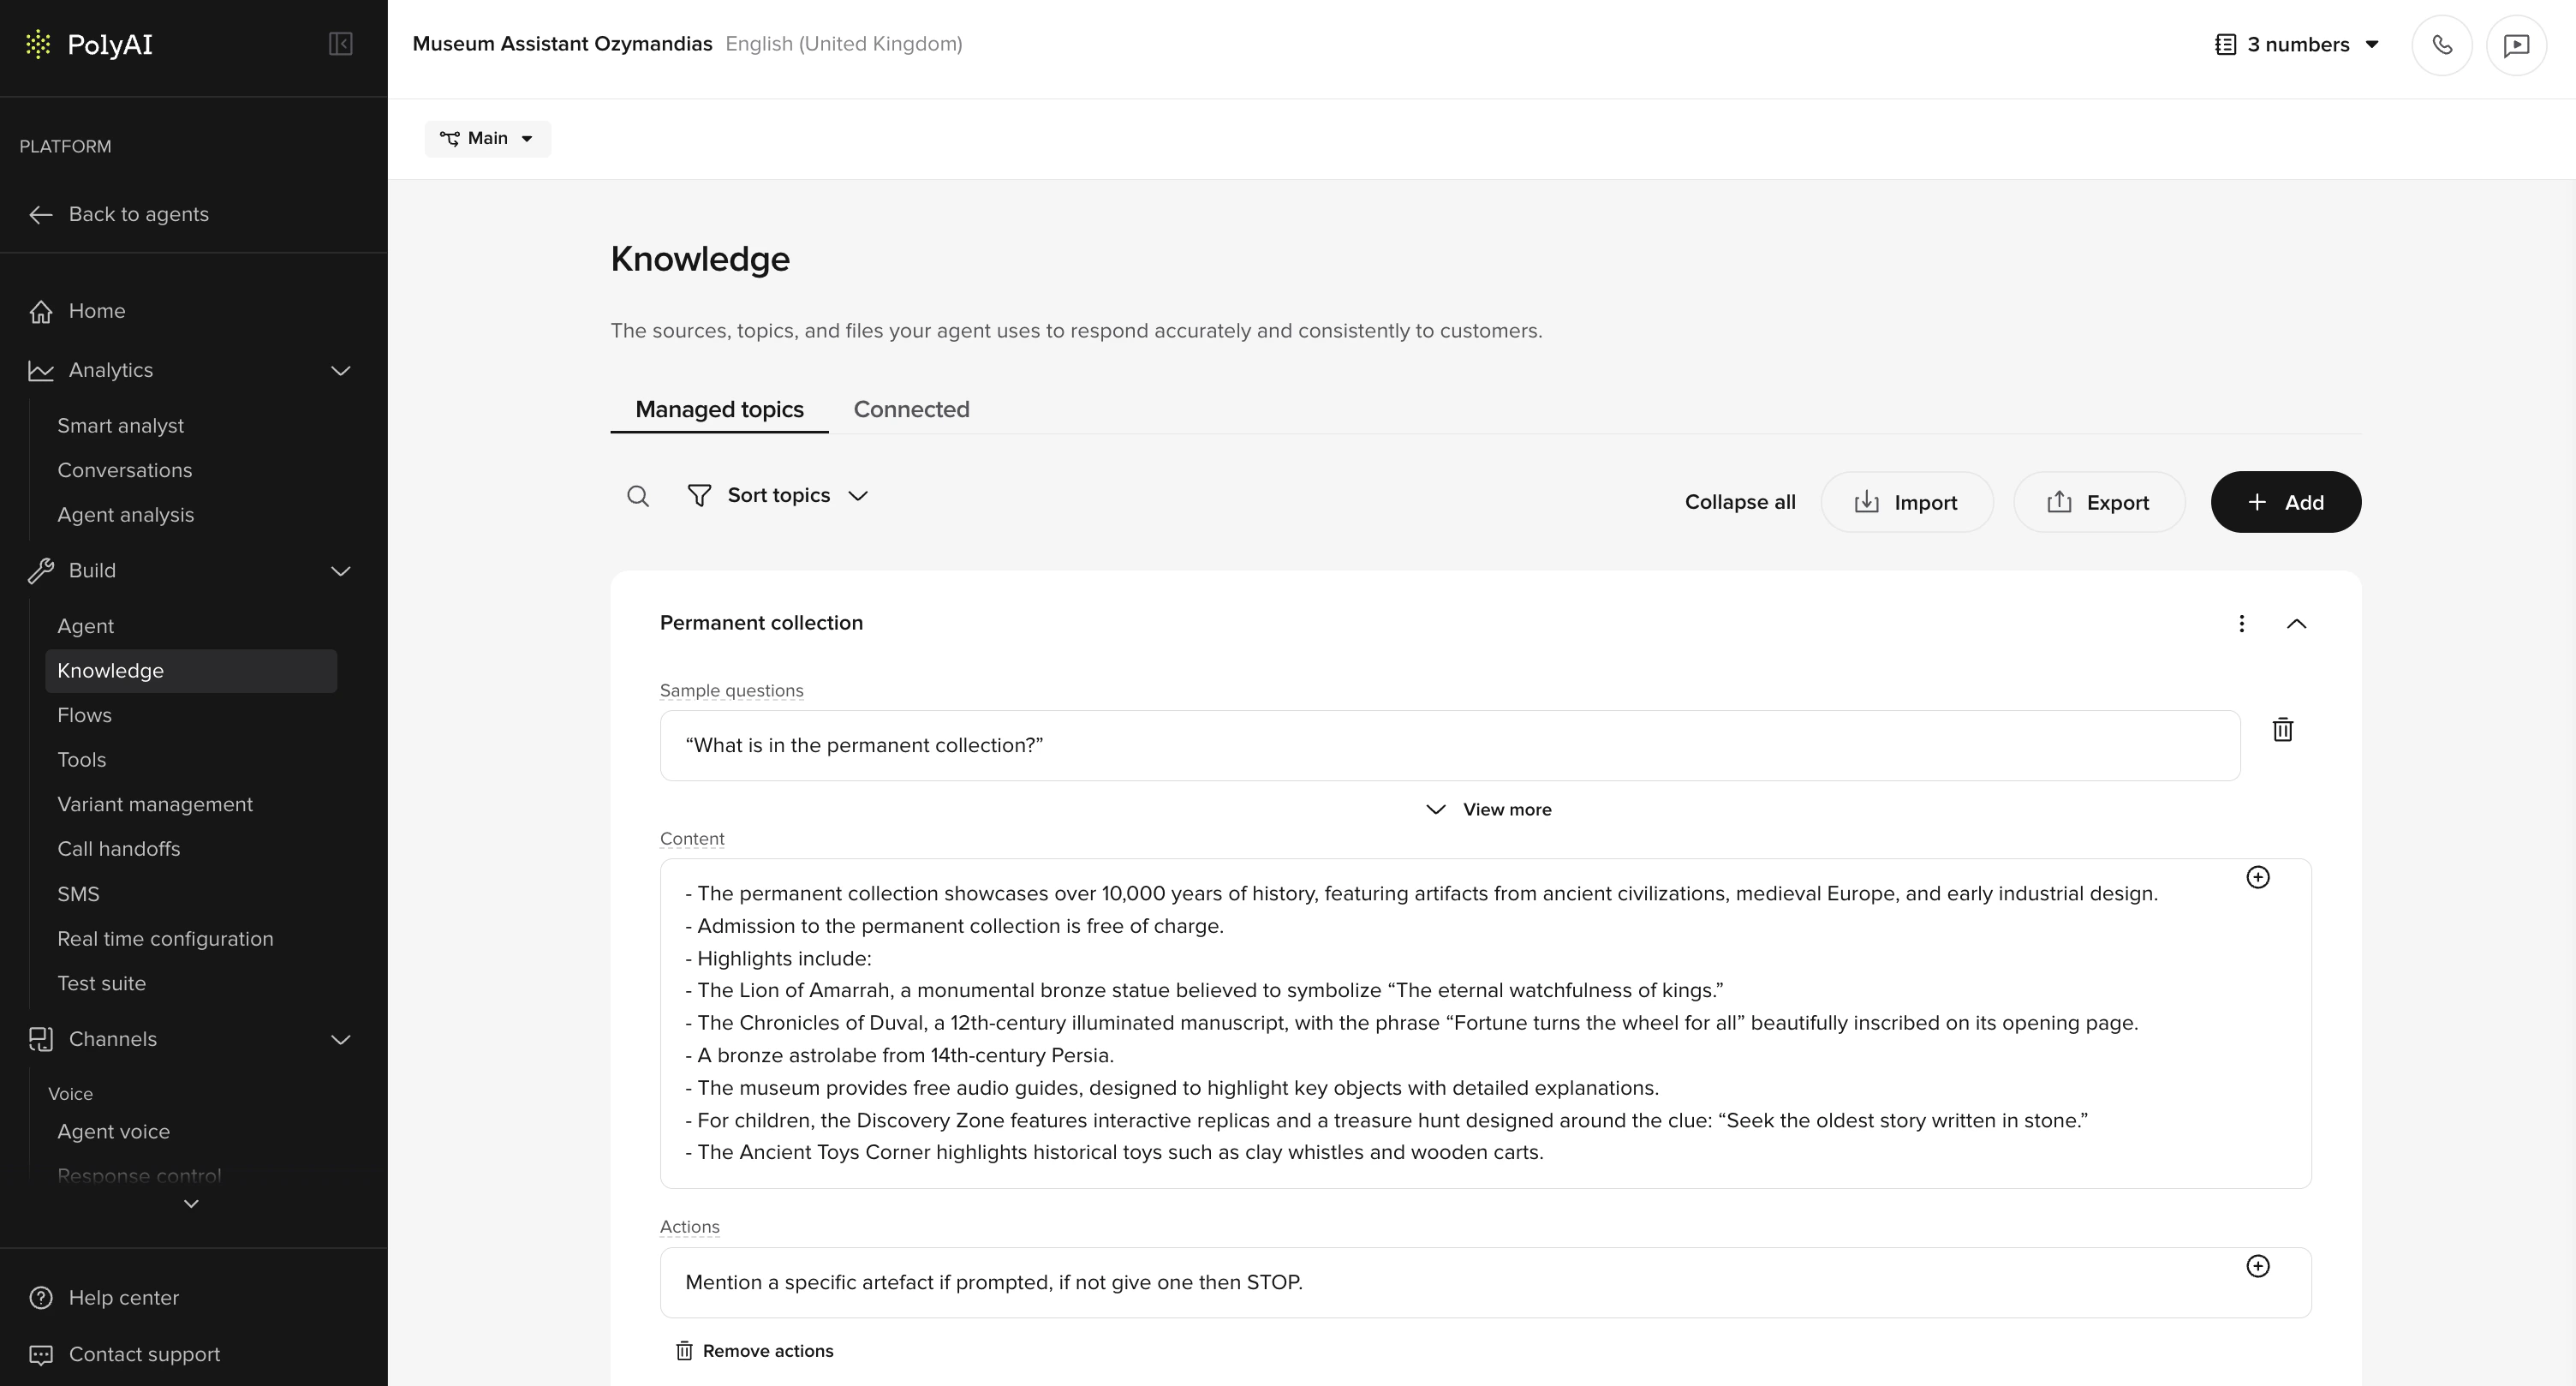Open the Main branch selector
Image resolution: width=2576 pixels, height=1386 pixels.
point(487,138)
